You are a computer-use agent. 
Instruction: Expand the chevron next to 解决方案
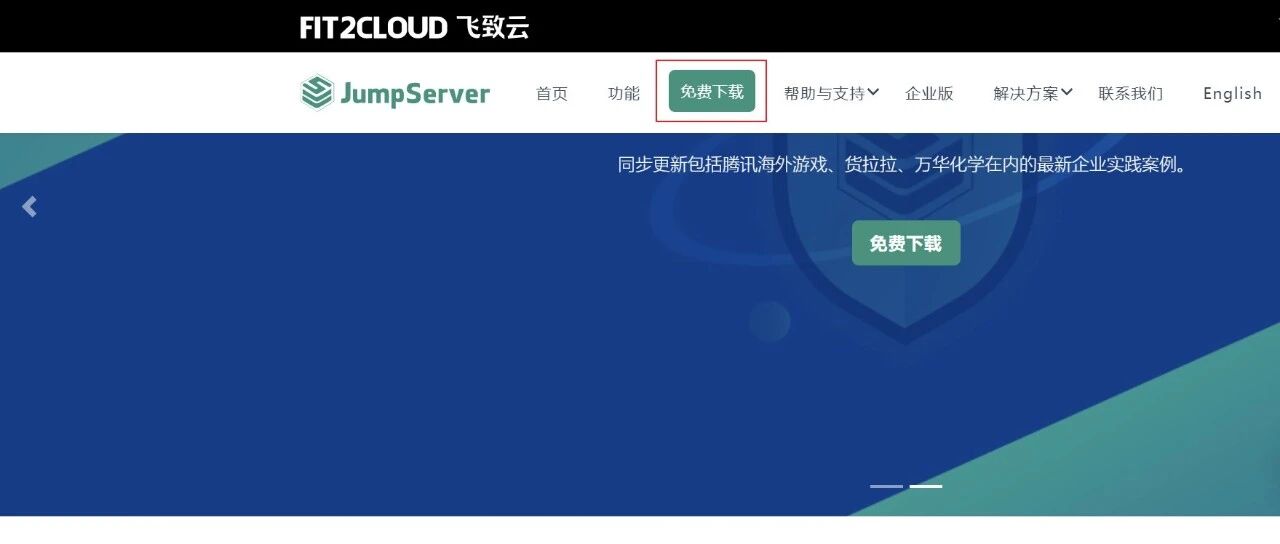[x=1067, y=92]
